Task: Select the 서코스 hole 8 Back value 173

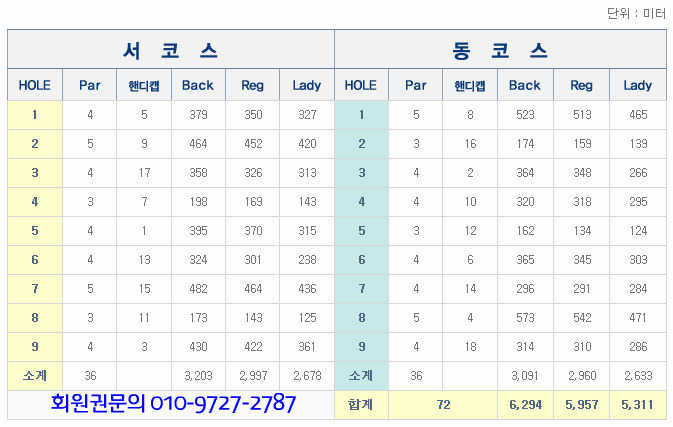Action: (198, 318)
